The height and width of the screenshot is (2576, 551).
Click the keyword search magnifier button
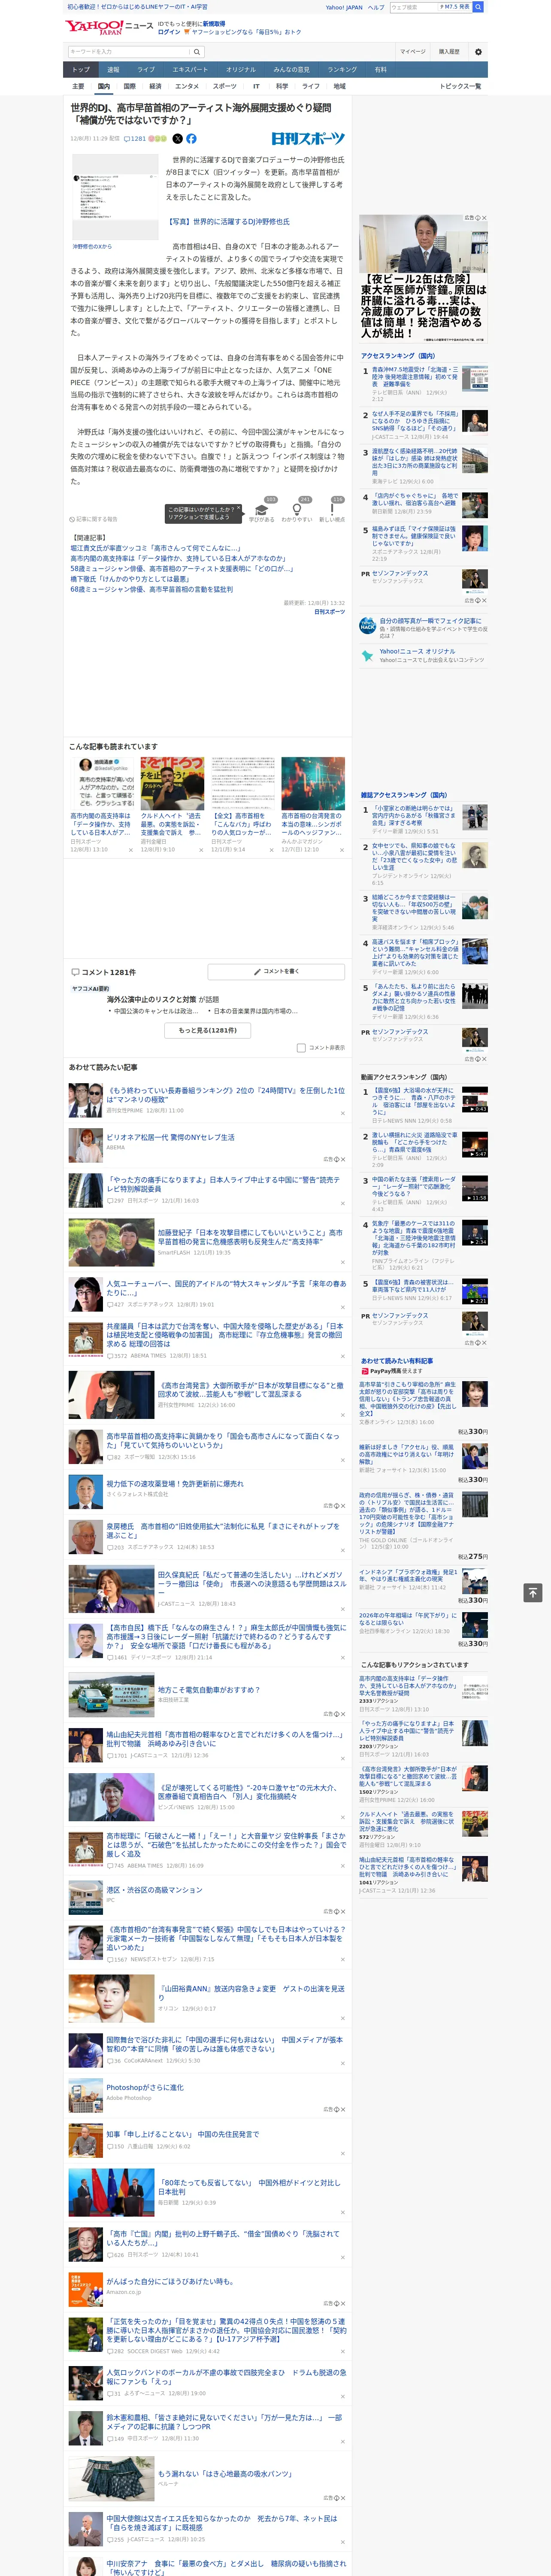click(x=197, y=51)
